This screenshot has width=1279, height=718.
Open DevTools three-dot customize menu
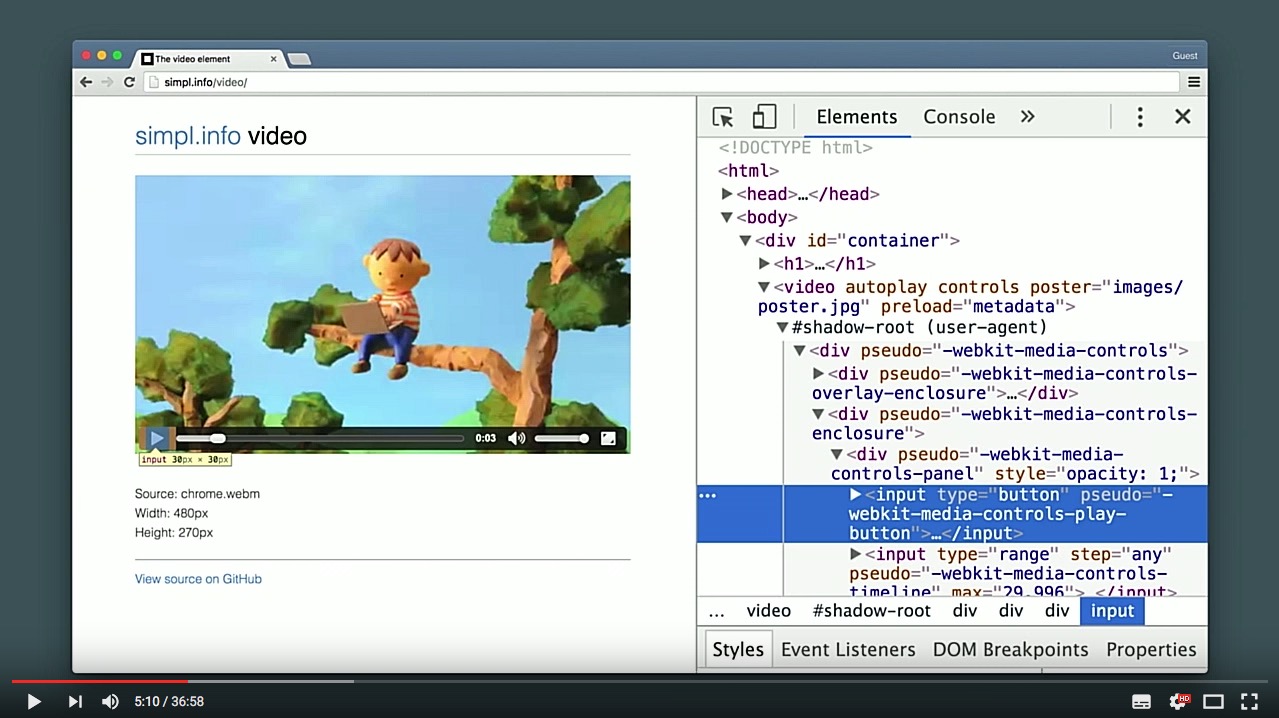[x=1139, y=117]
